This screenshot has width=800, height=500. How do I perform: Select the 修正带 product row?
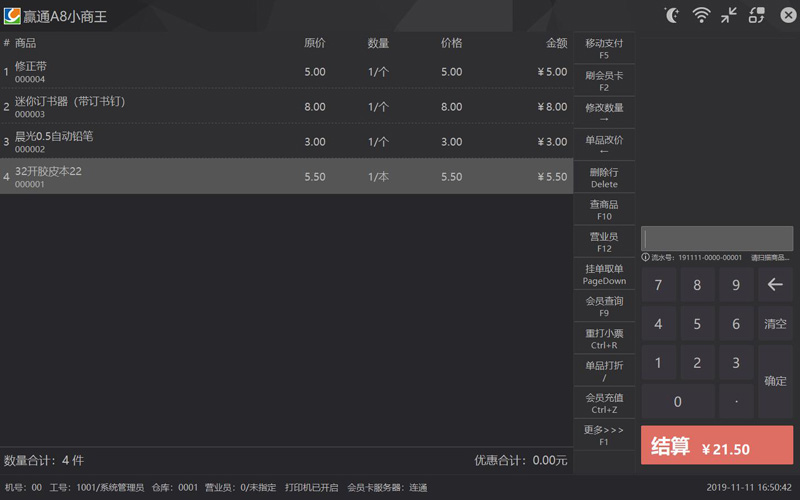(x=286, y=72)
